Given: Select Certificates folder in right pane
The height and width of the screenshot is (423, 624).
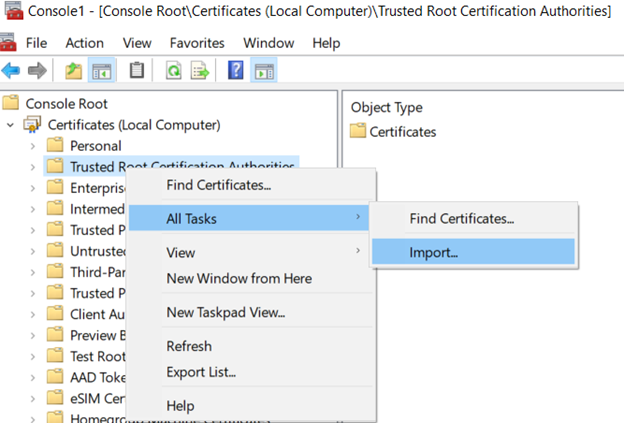Looking at the screenshot, I should [x=402, y=131].
